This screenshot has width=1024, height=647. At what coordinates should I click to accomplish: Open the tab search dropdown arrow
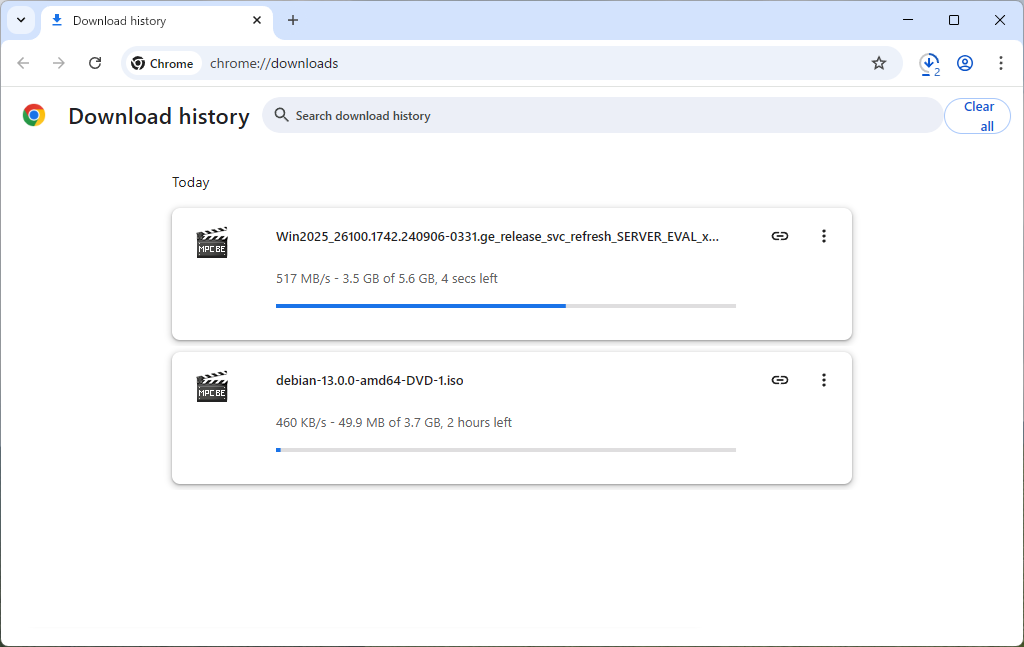[21, 20]
